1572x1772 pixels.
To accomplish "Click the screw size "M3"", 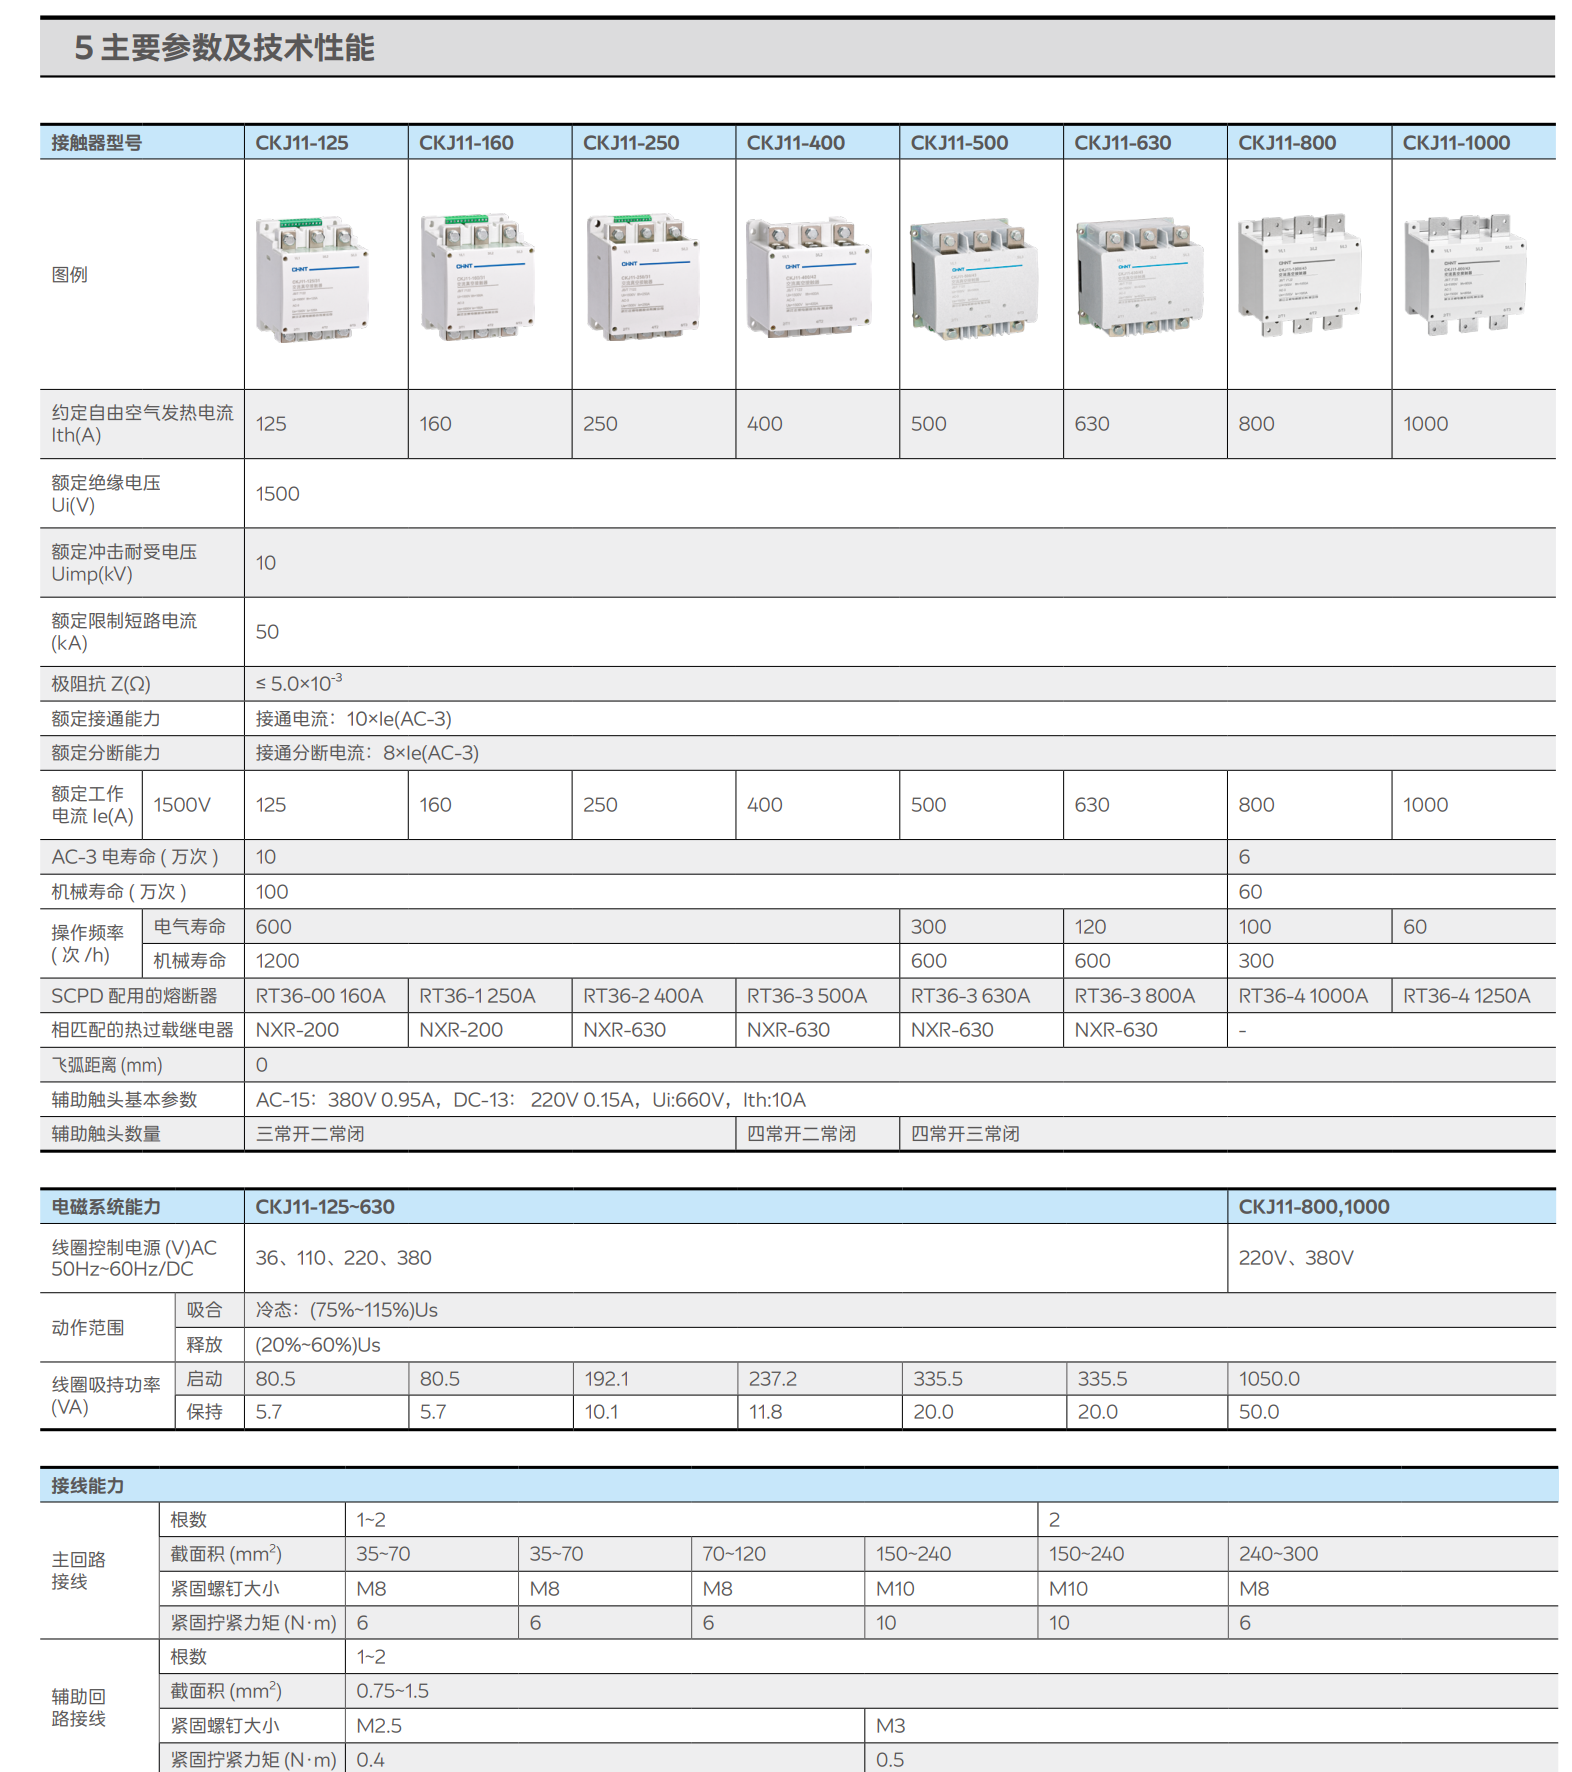I will coord(891,1726).
